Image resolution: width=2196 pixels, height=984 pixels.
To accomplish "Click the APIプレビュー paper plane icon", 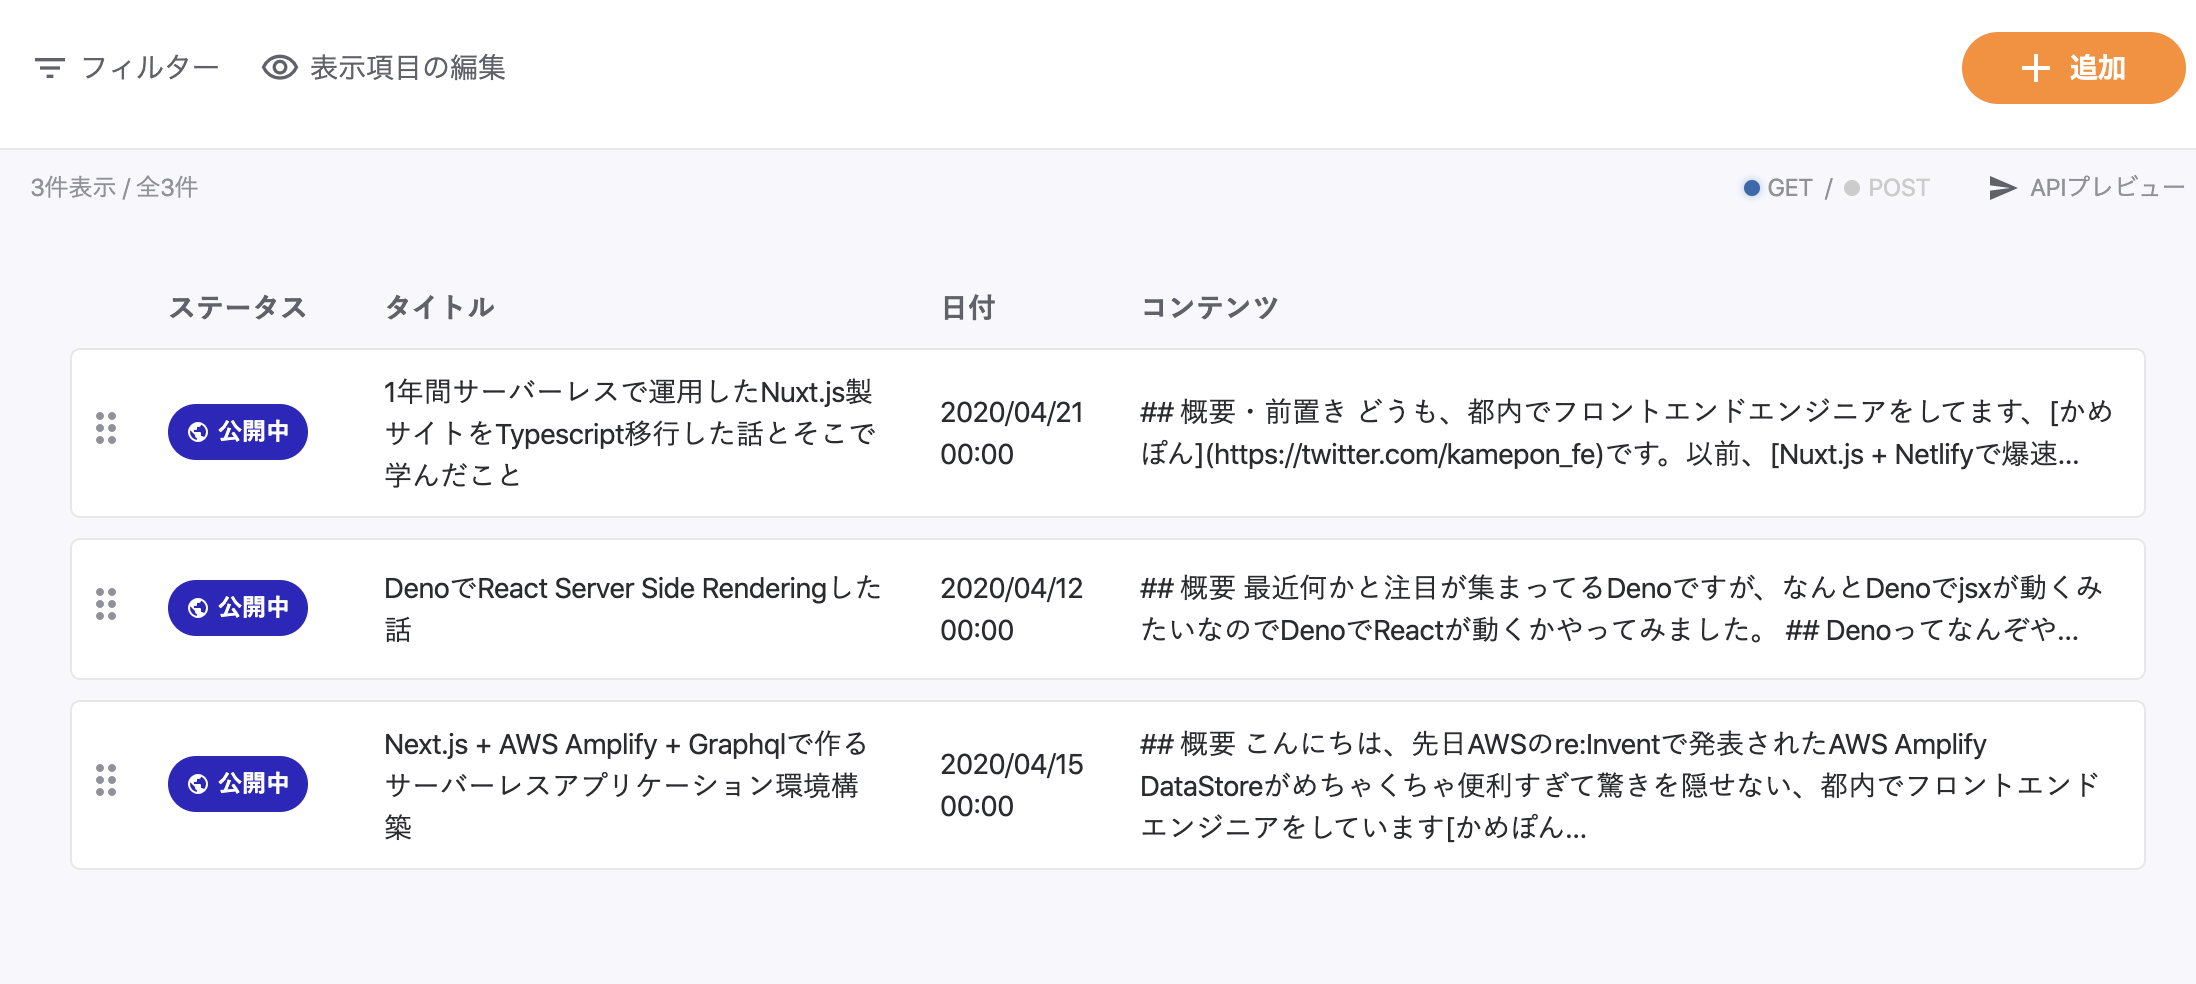I will point(2002,188).
